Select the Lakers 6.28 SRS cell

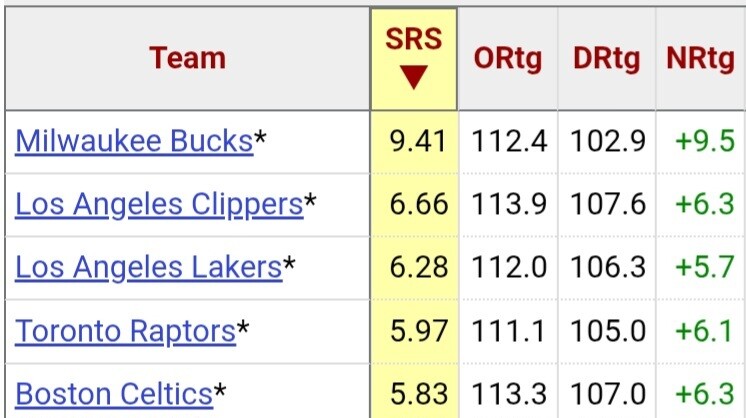pyautogui.click(x=414, y=267)
